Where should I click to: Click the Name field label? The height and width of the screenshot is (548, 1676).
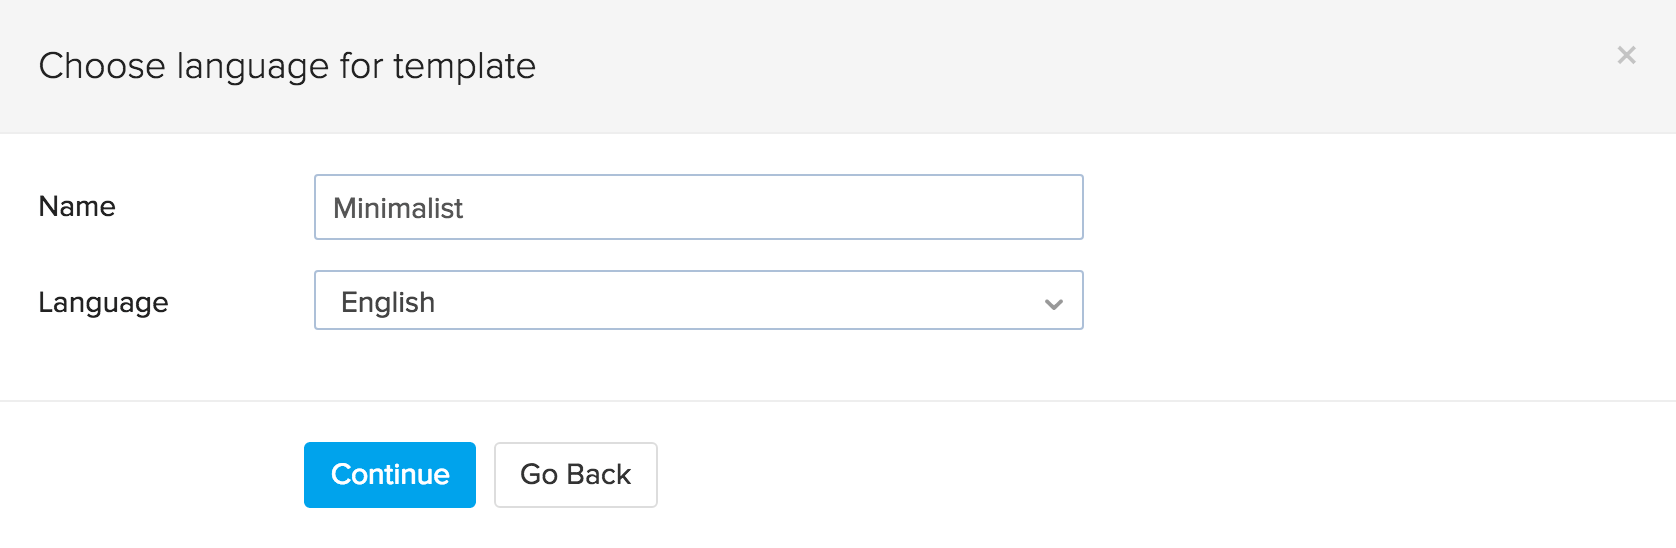pyautogui.click(x=77, y=206)
